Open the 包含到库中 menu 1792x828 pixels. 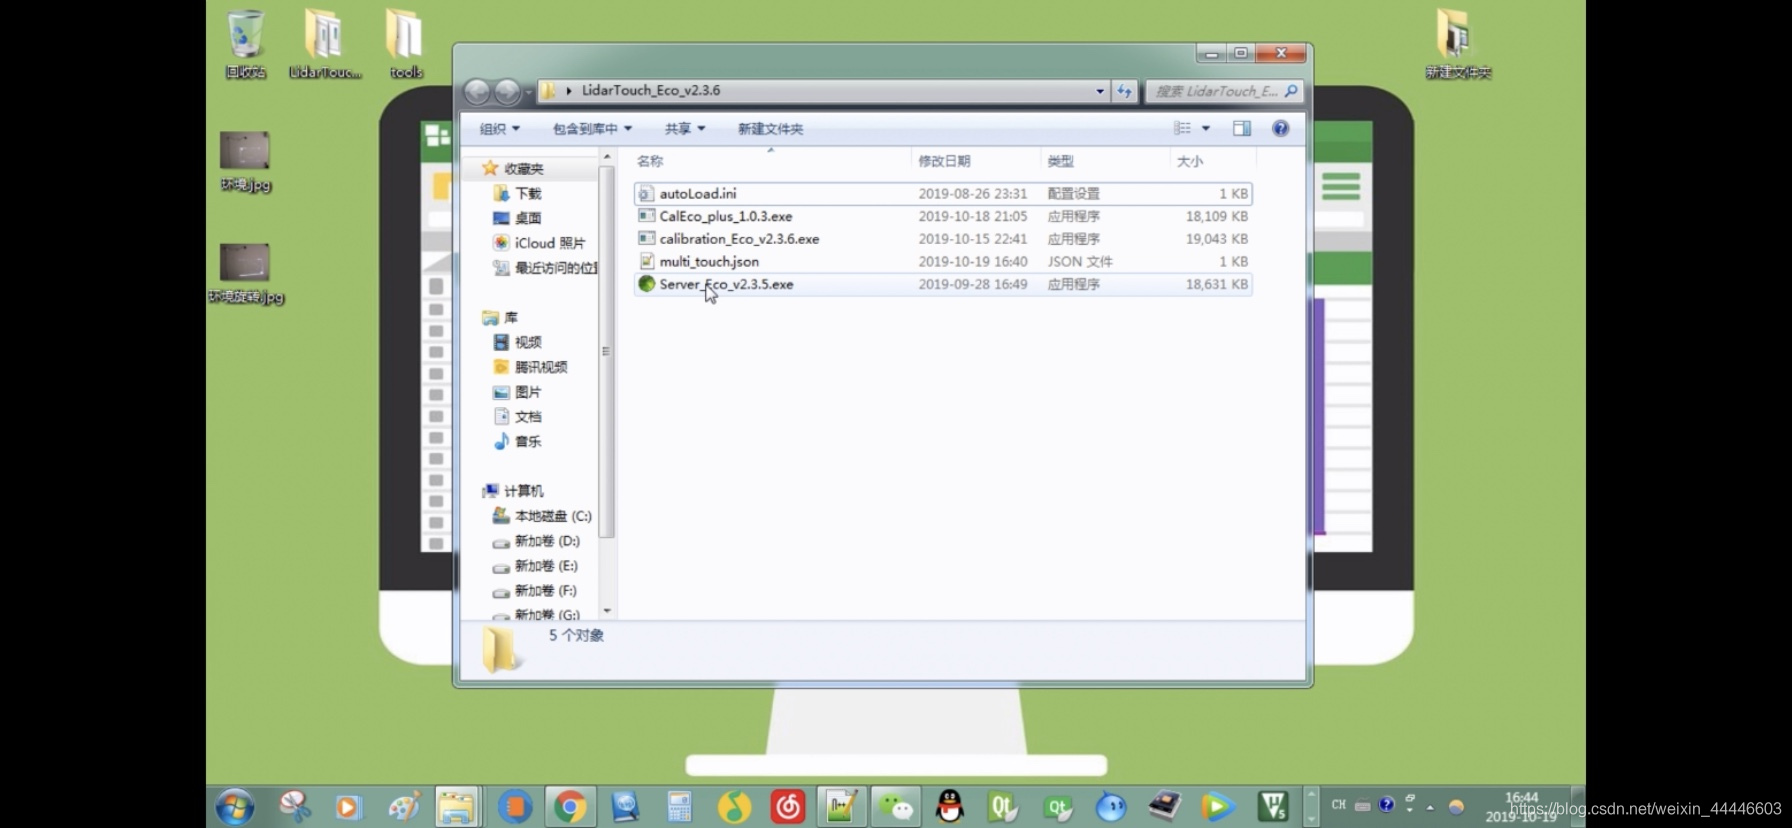[592, 129]
